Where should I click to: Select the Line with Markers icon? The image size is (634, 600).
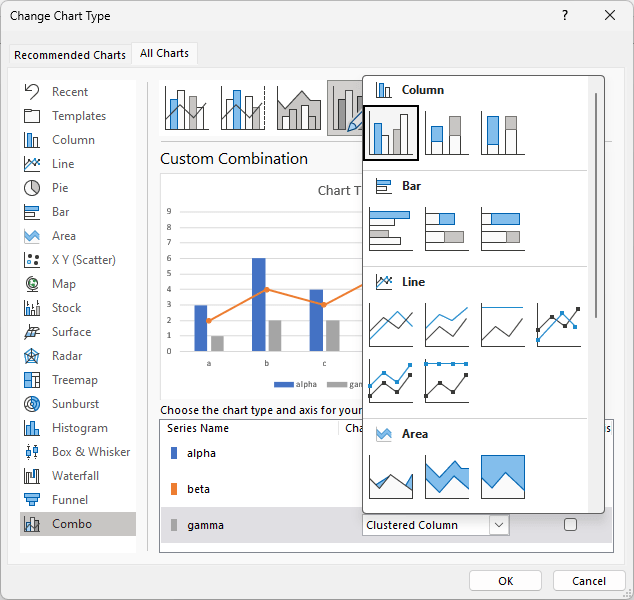tap(558, 325)
